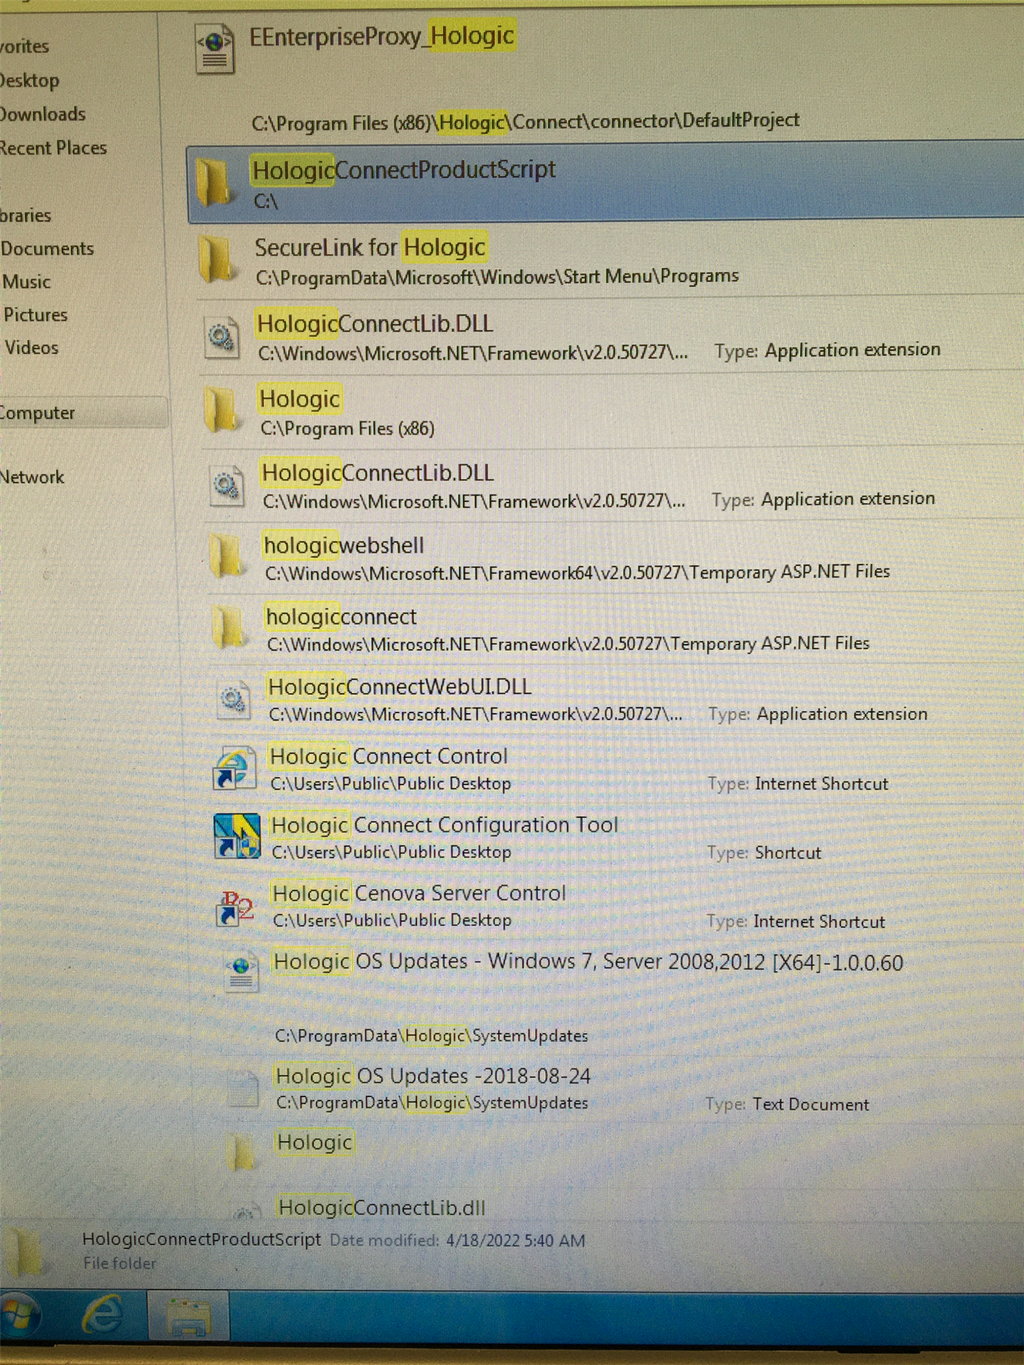Click the second HologicConnectLib.DLL file name
The width and height of the screenshot is (1024, 1365).
pyautogui.click(x=377, y=472)
